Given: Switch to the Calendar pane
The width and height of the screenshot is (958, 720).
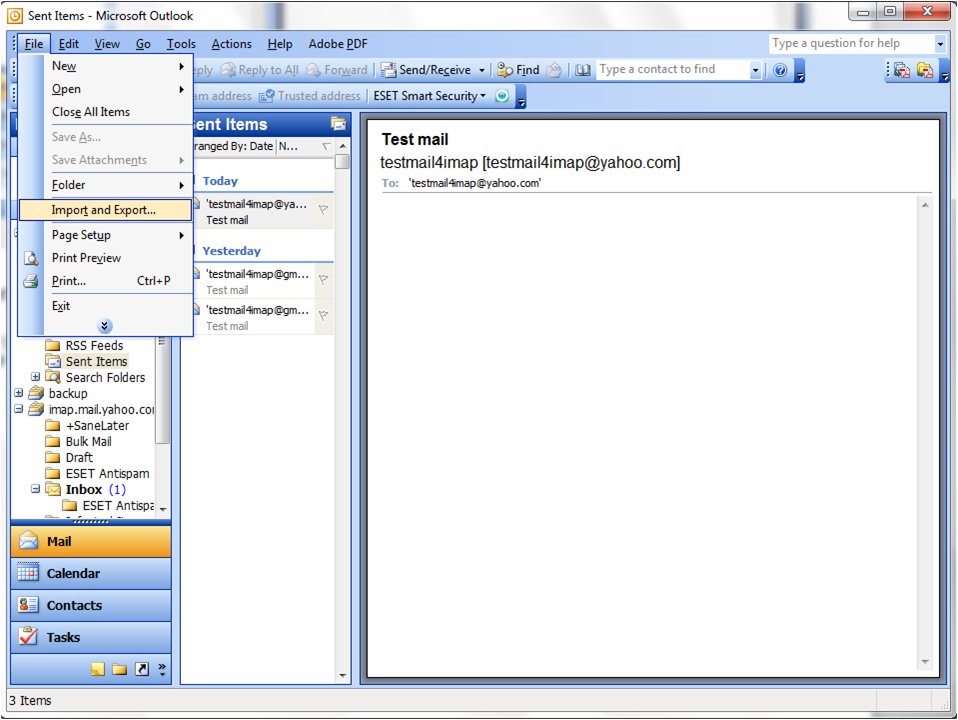Looking at the screenshot, I should point(91,574).
